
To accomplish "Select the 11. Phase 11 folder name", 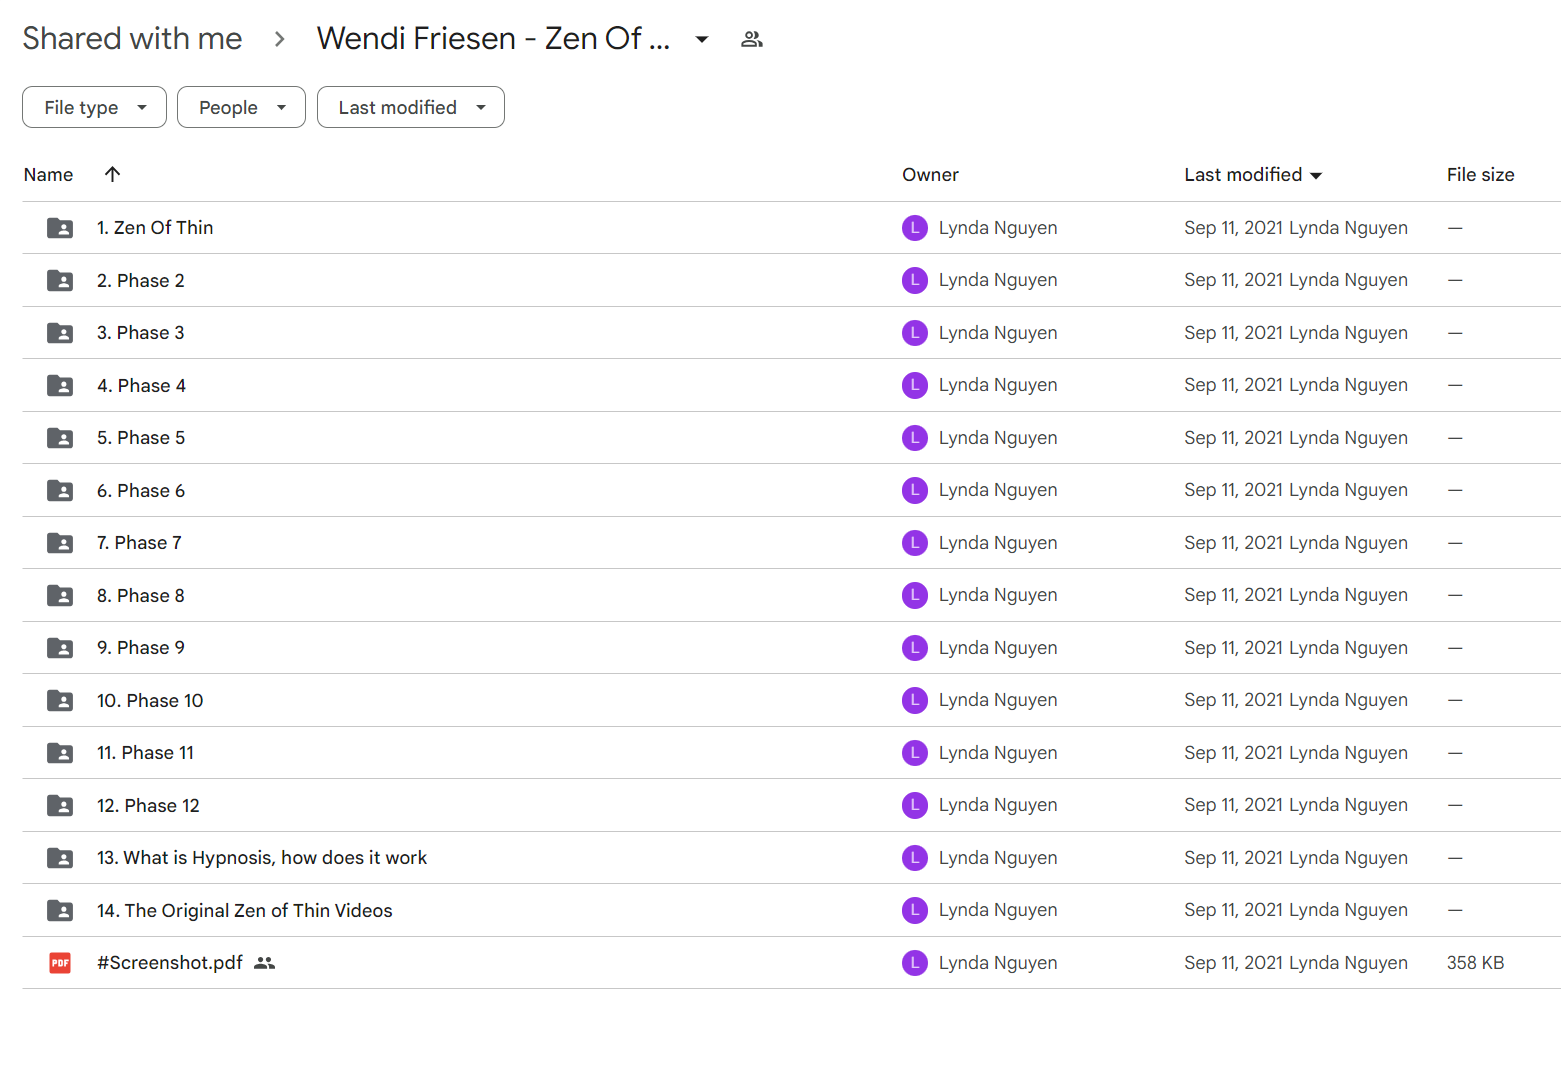I will 145,753.
